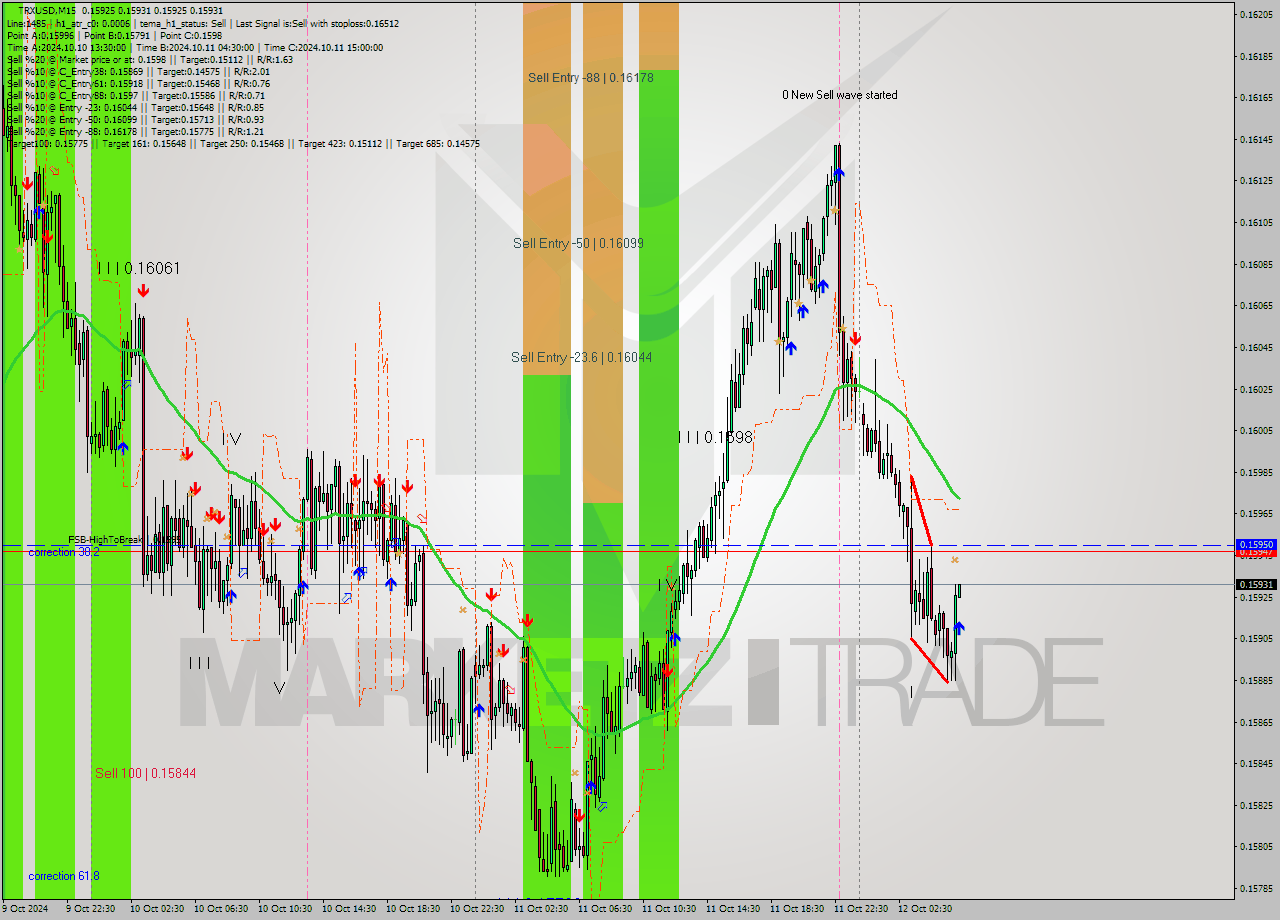Click the 'correction 61.8' level label
1280x920 pixels.
pos(64,876)
